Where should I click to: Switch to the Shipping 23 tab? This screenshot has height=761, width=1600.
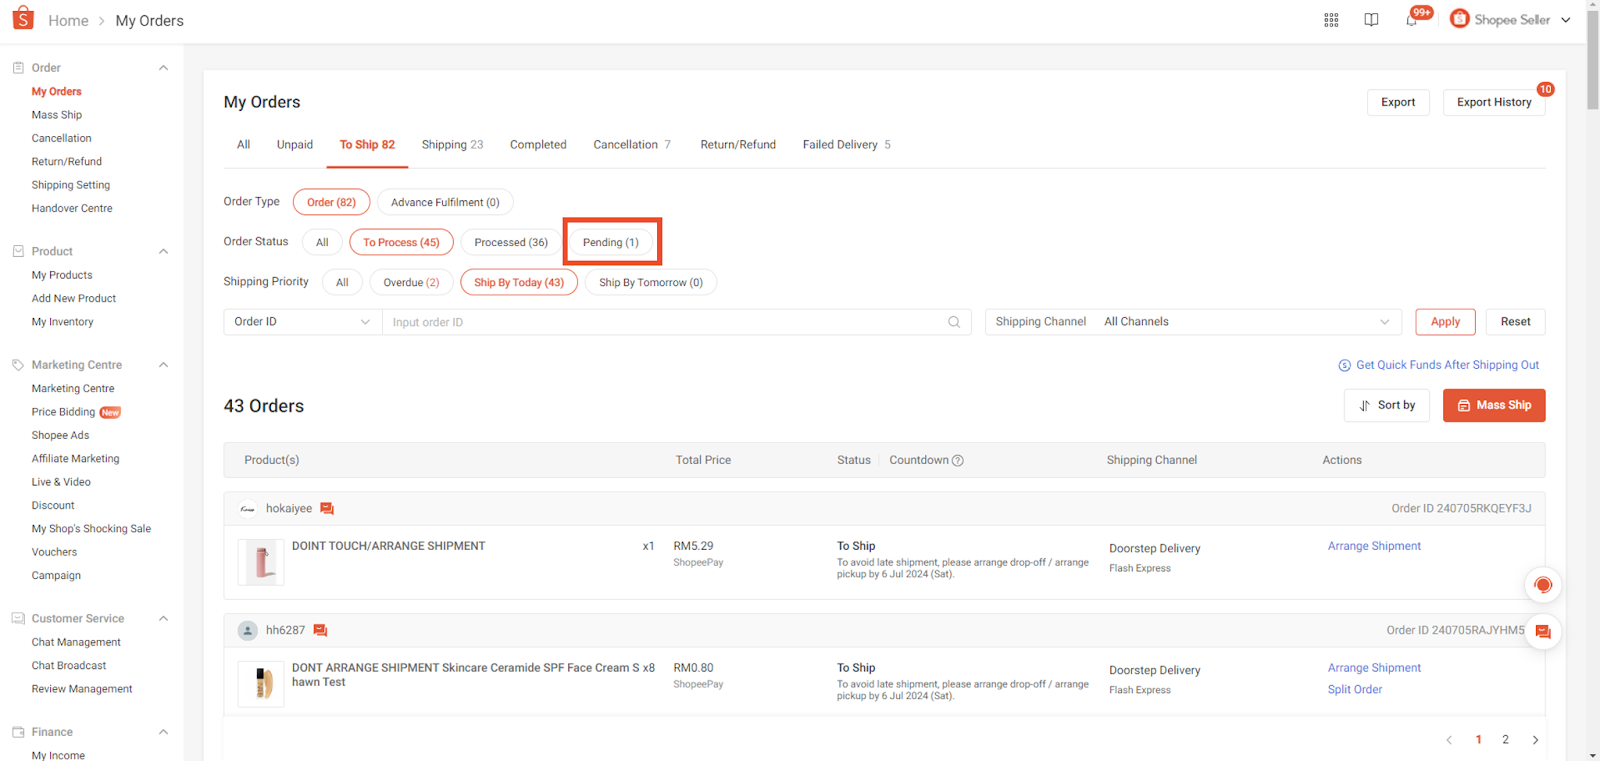[x=452, y=145]
